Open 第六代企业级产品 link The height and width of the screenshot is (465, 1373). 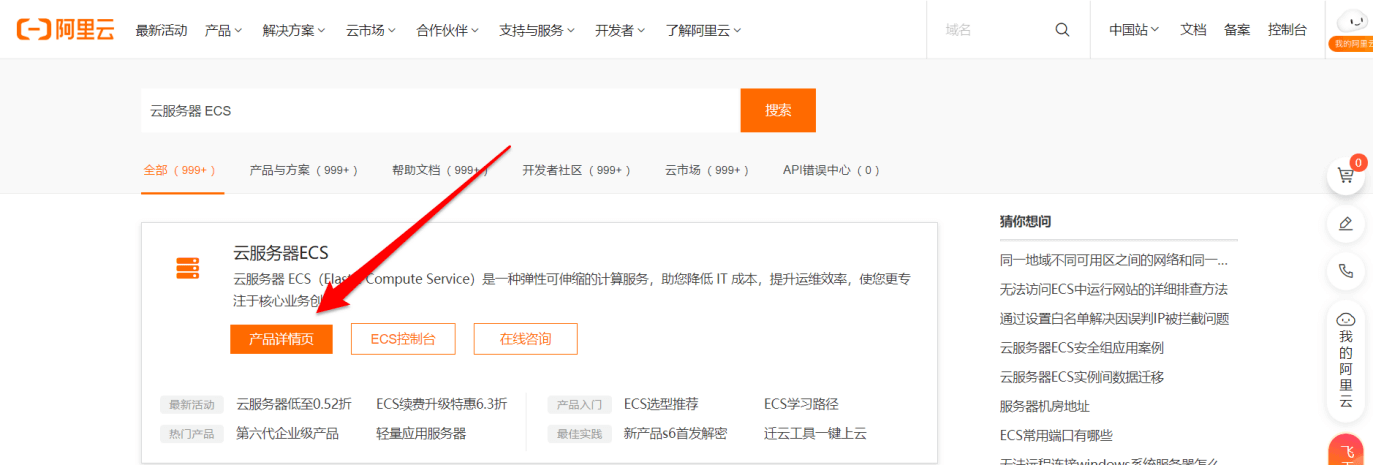coord(287,433)
